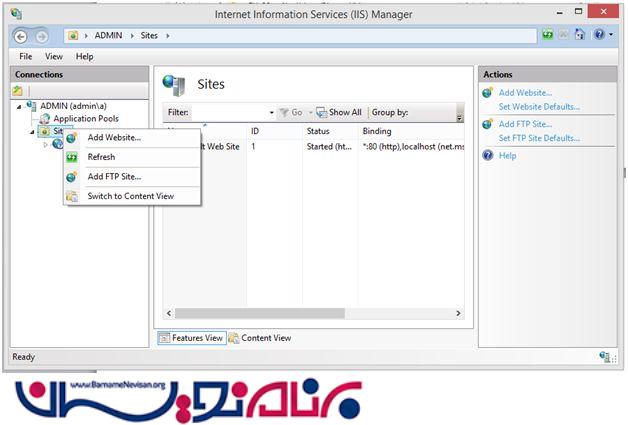
Task: Click the ADMIN server icon in tree
Action: [x=31, y=106]
